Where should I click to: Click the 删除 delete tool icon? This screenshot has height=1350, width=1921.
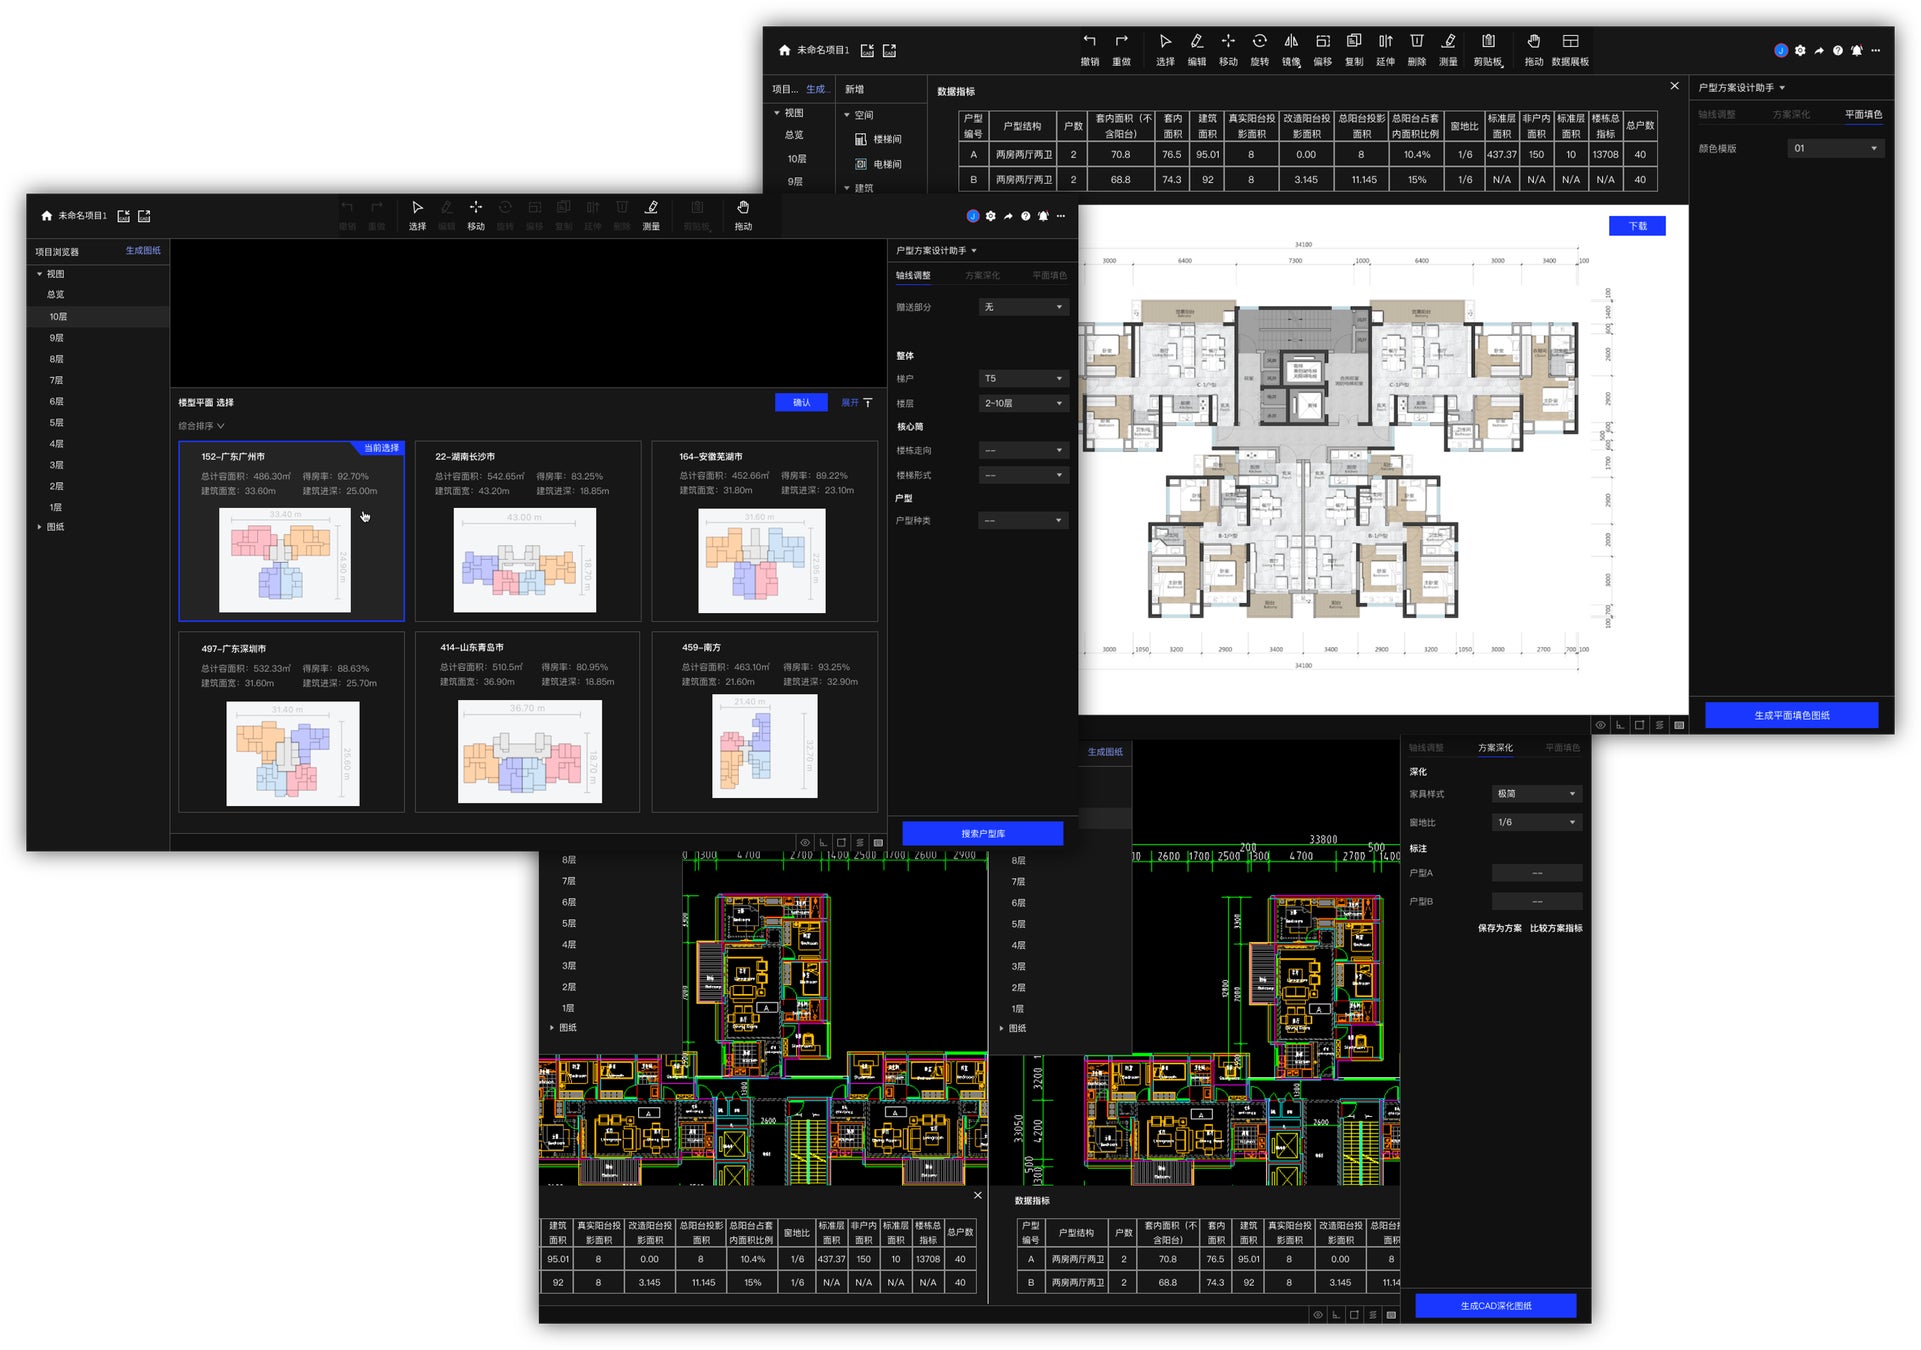click(x=1416, y=42)
